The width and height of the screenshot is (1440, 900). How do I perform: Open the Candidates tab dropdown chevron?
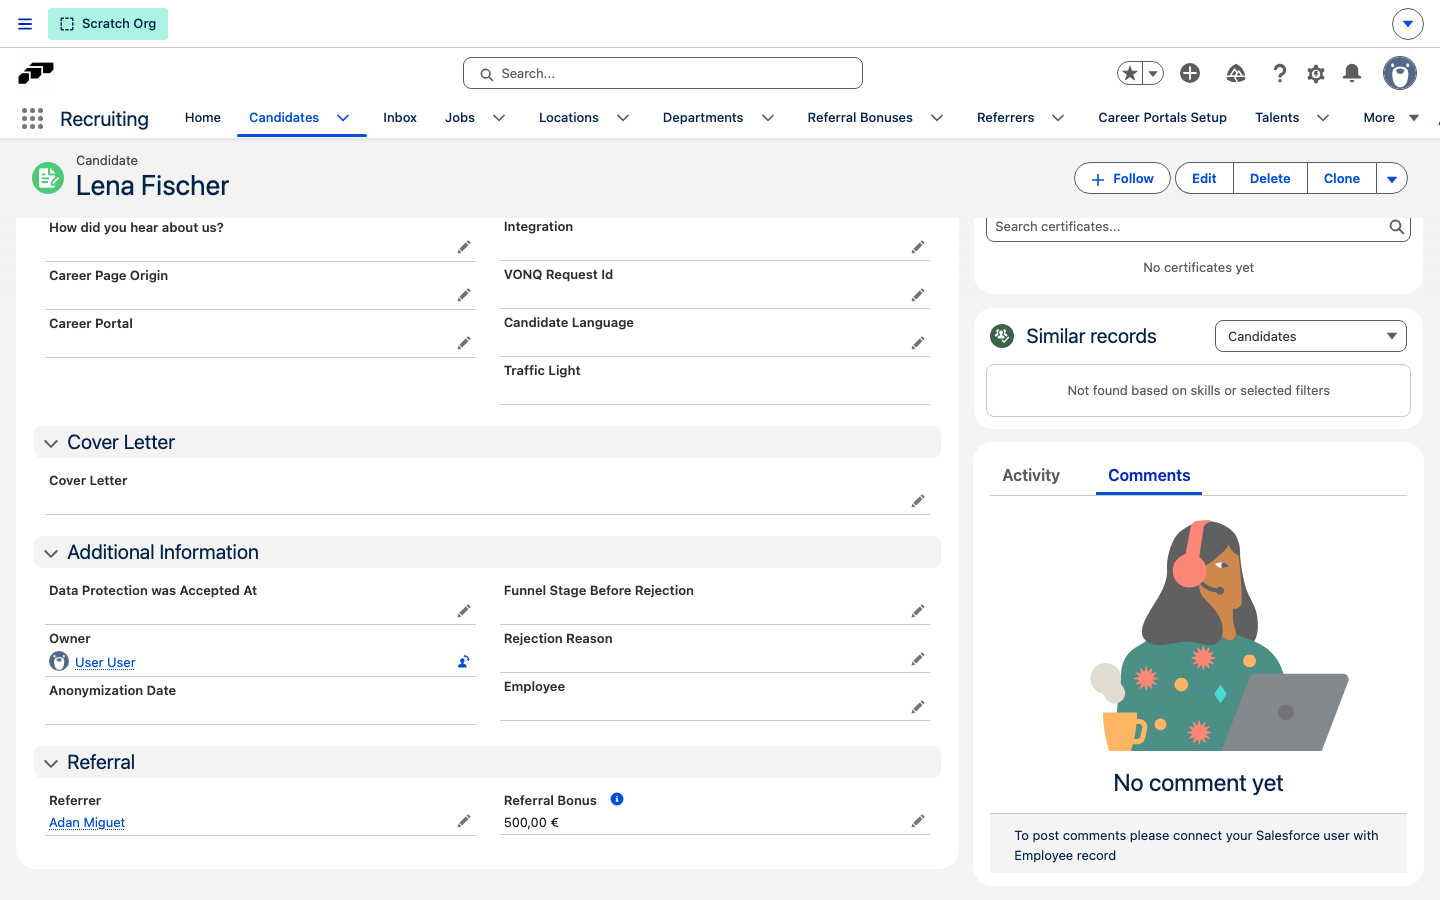[343, 118]
